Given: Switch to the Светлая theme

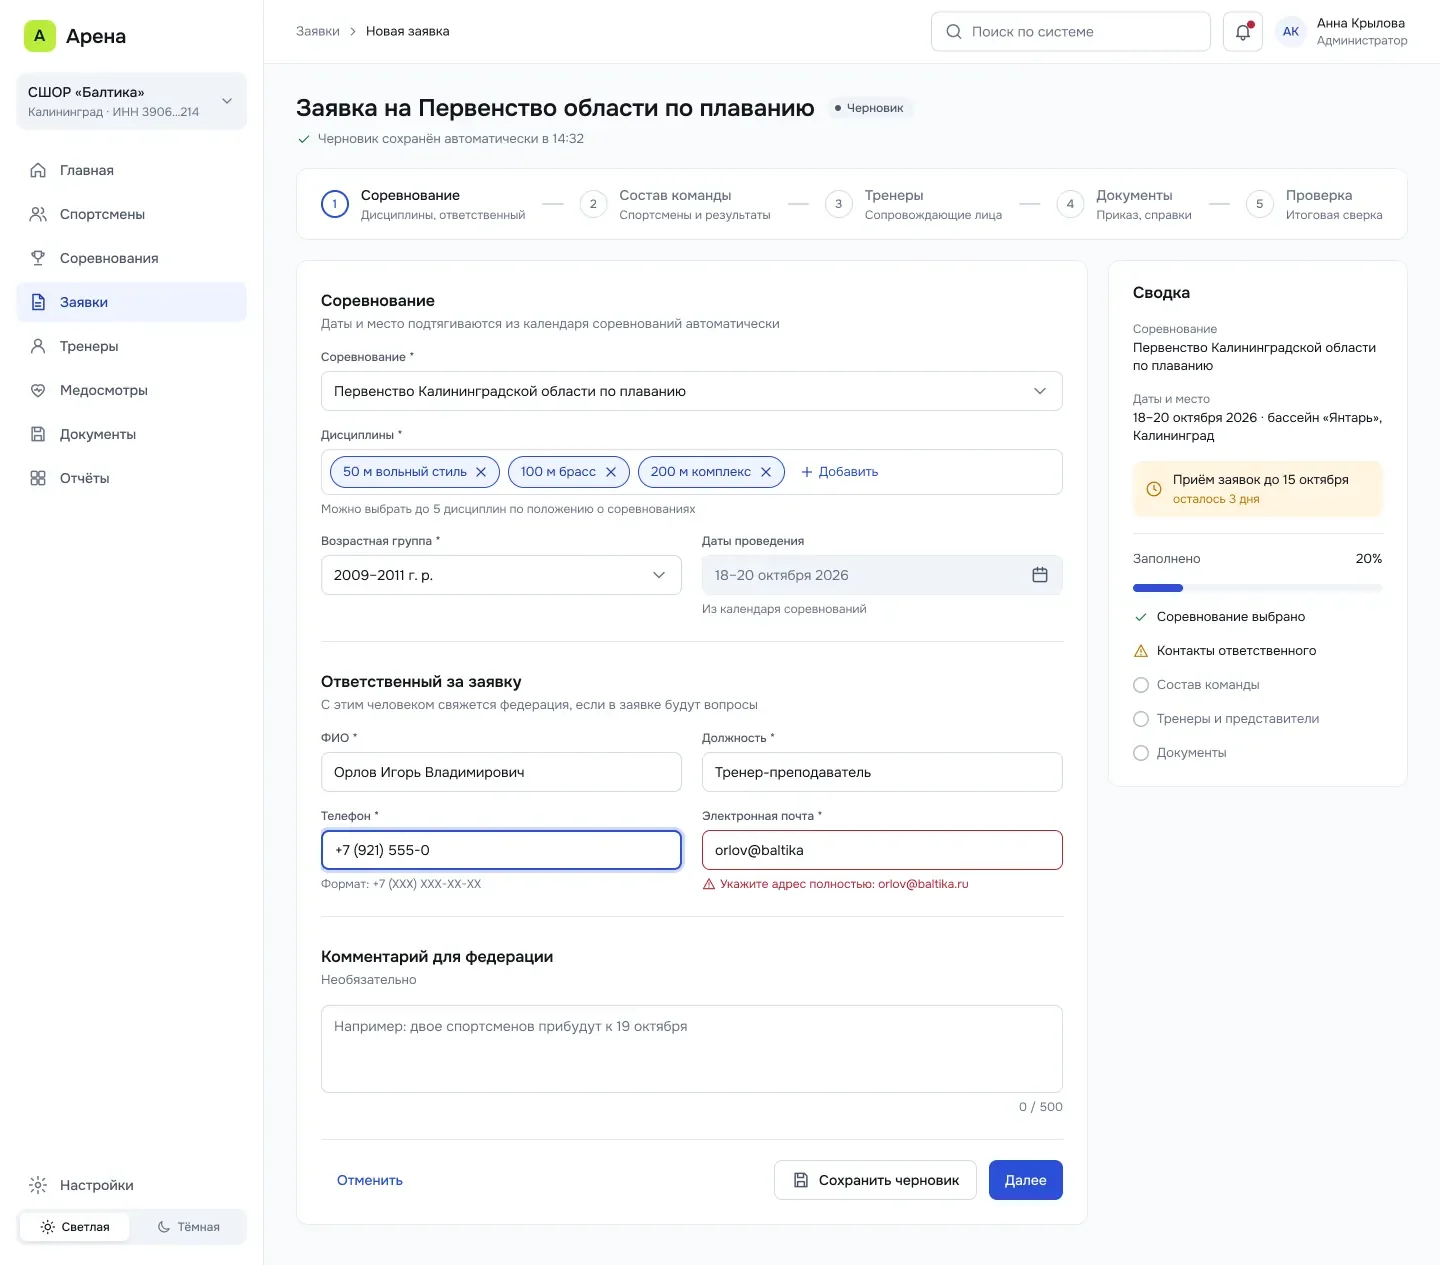Looking at the screenshot, I should pyautogui.click(x=74, y=1227).
